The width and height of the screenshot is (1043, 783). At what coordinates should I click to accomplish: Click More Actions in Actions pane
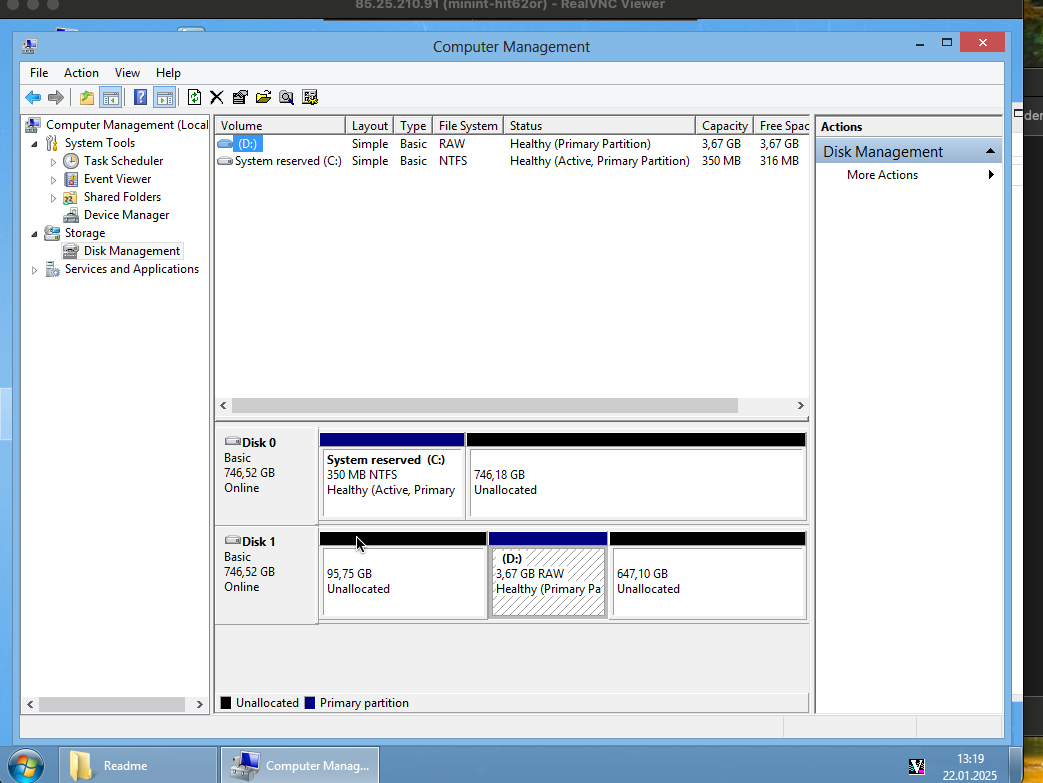(882, 175)
